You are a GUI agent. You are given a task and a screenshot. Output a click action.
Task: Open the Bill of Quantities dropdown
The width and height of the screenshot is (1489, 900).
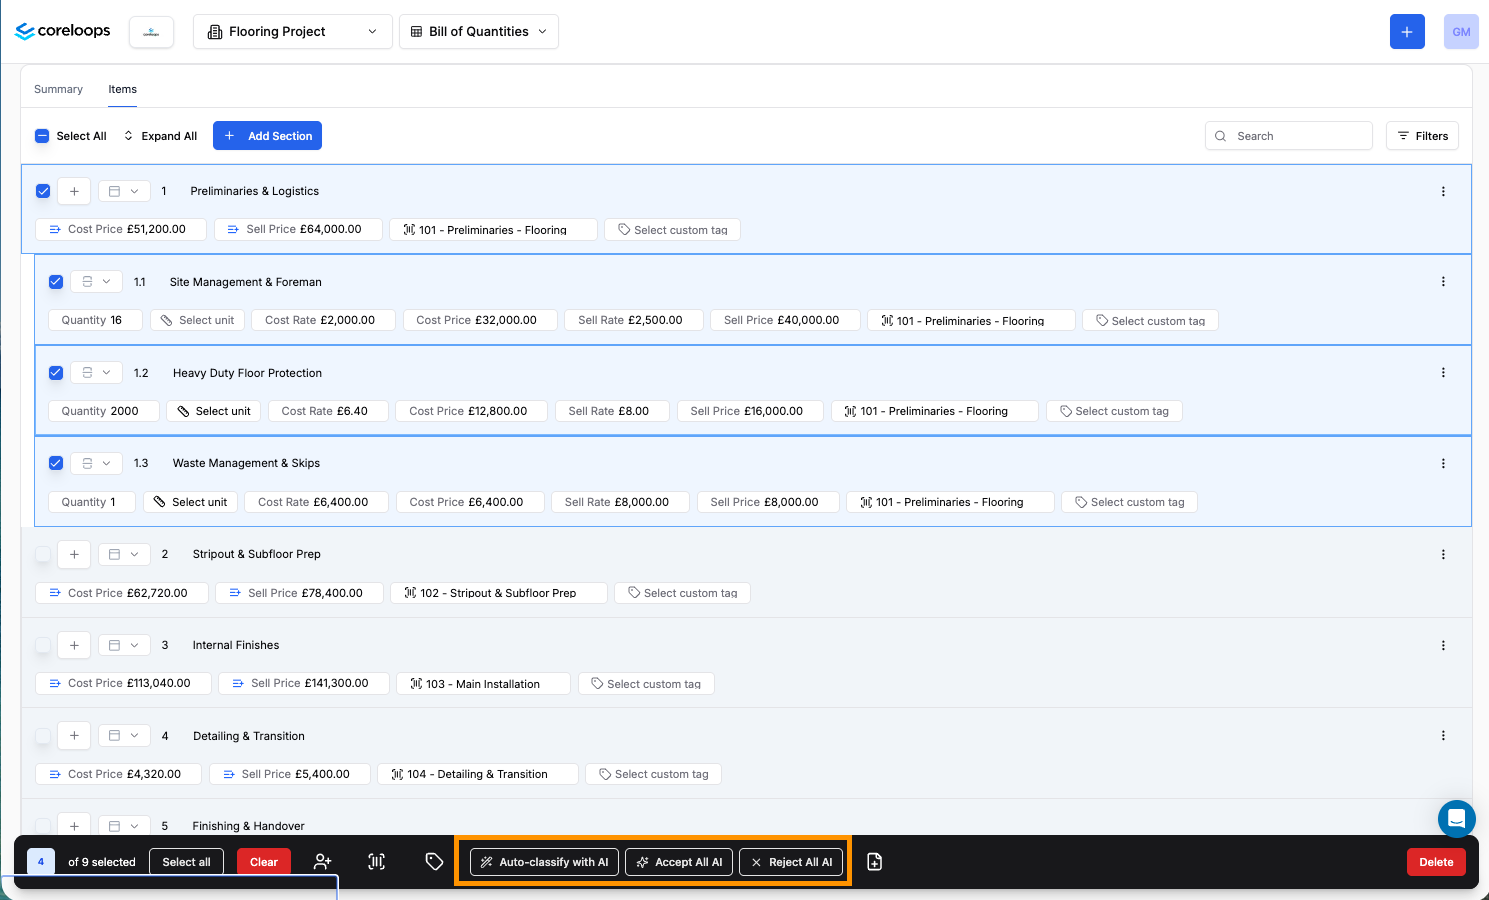tap(479, 32)
